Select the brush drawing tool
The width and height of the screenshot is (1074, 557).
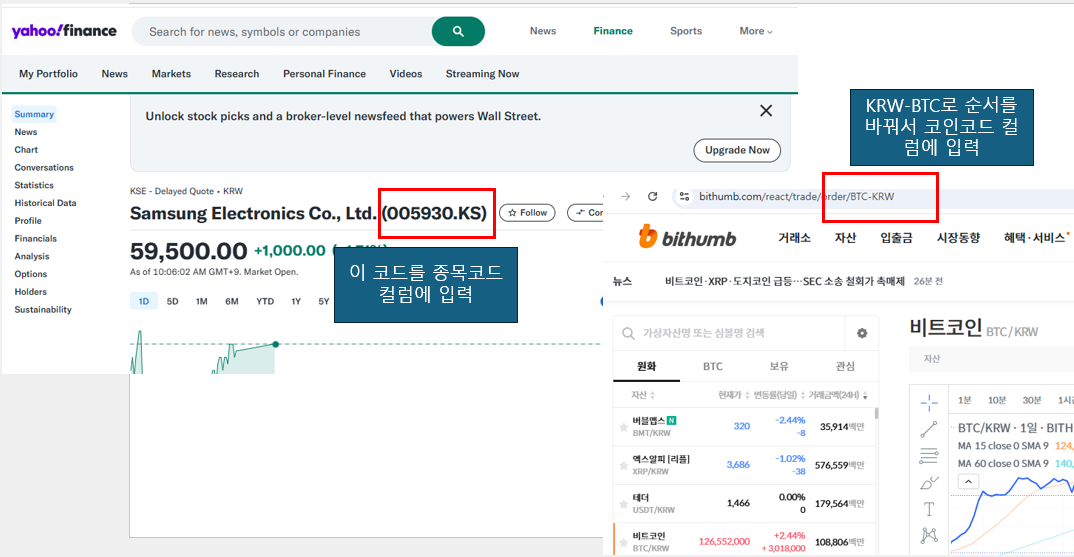929,482
